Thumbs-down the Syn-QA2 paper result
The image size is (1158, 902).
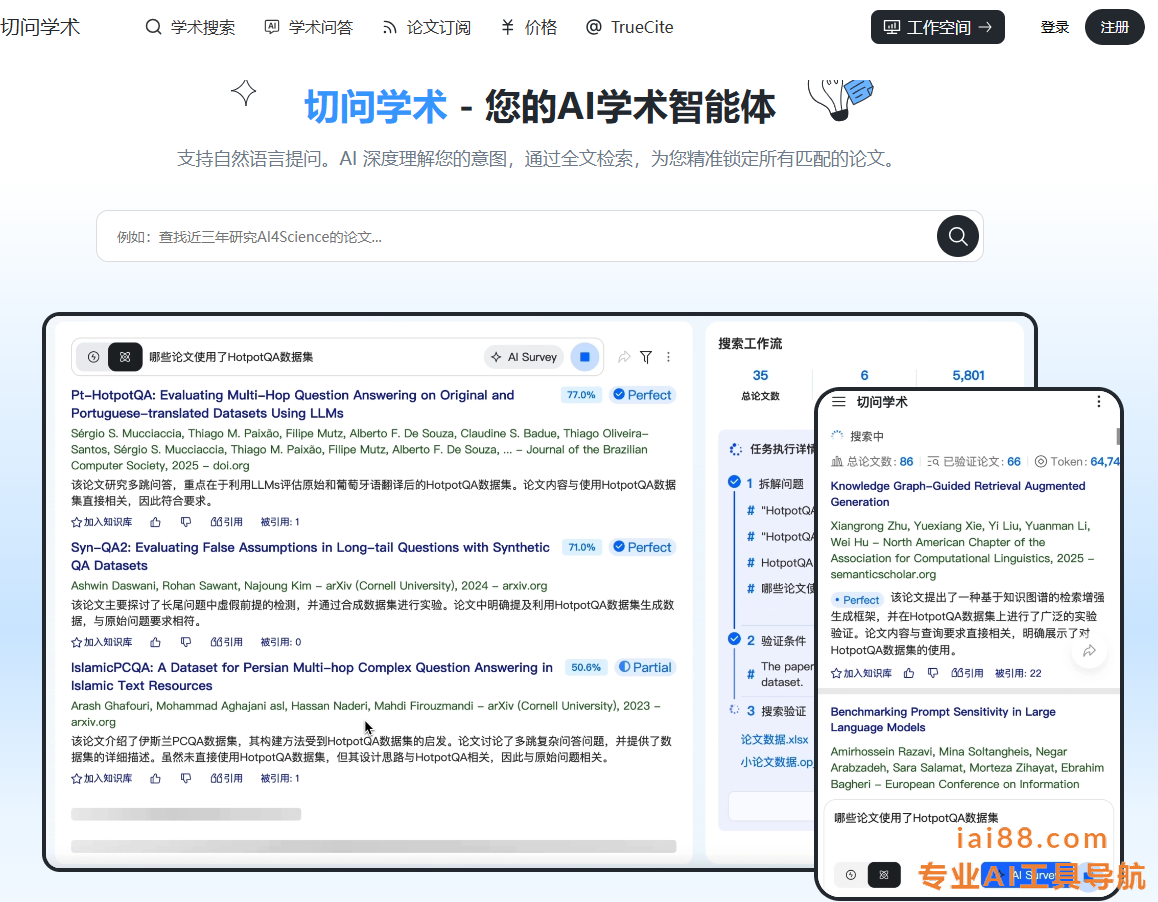(185, 642)
